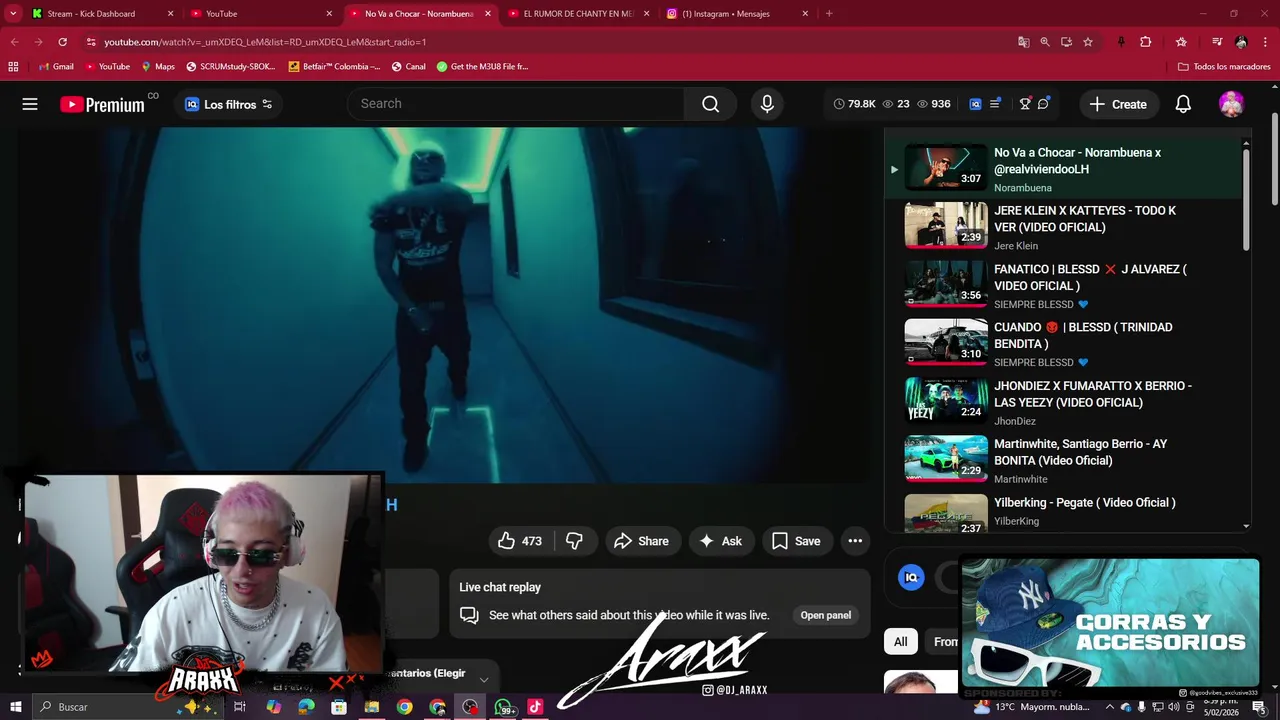
Task: Open the Canal bookmark
Action: [409, 67]
